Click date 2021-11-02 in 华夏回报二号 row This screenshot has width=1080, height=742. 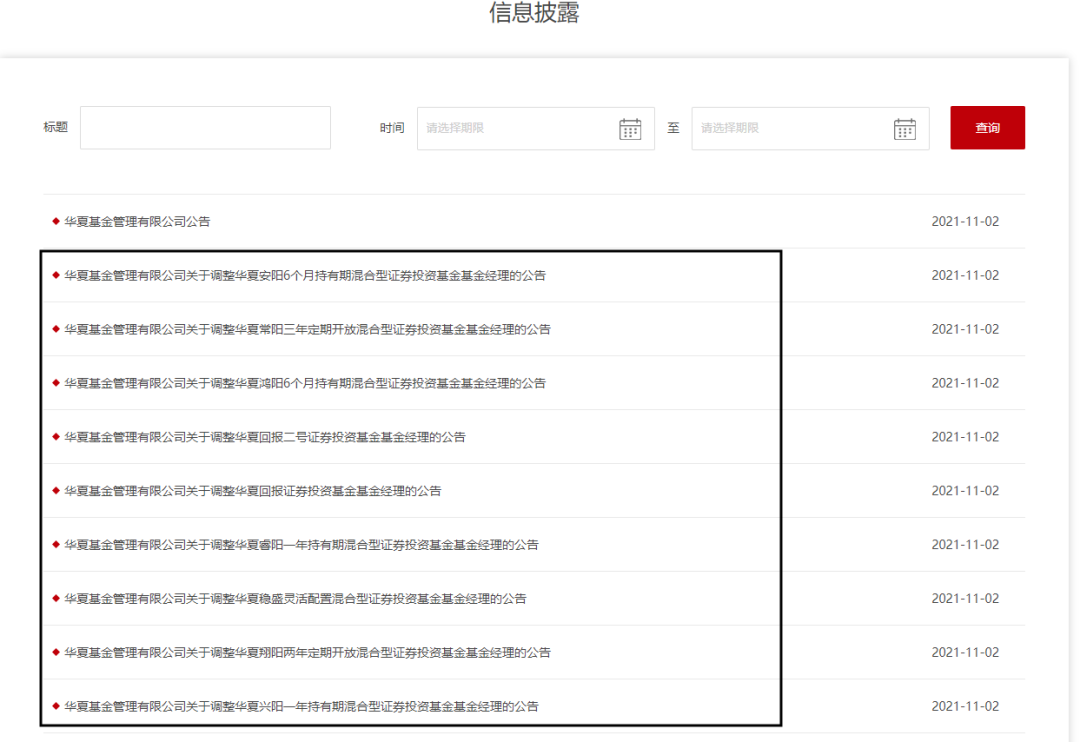click(x=965, y=437)
